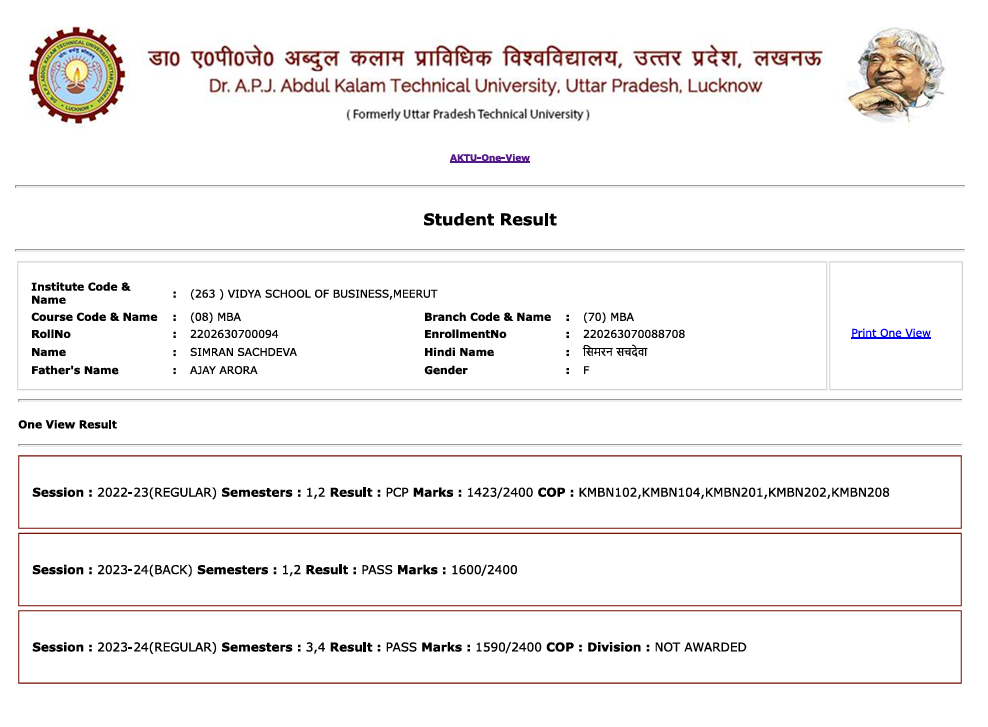
Task: Click the COP codes list starting KMBN102
Action: [x=733, y=492]
